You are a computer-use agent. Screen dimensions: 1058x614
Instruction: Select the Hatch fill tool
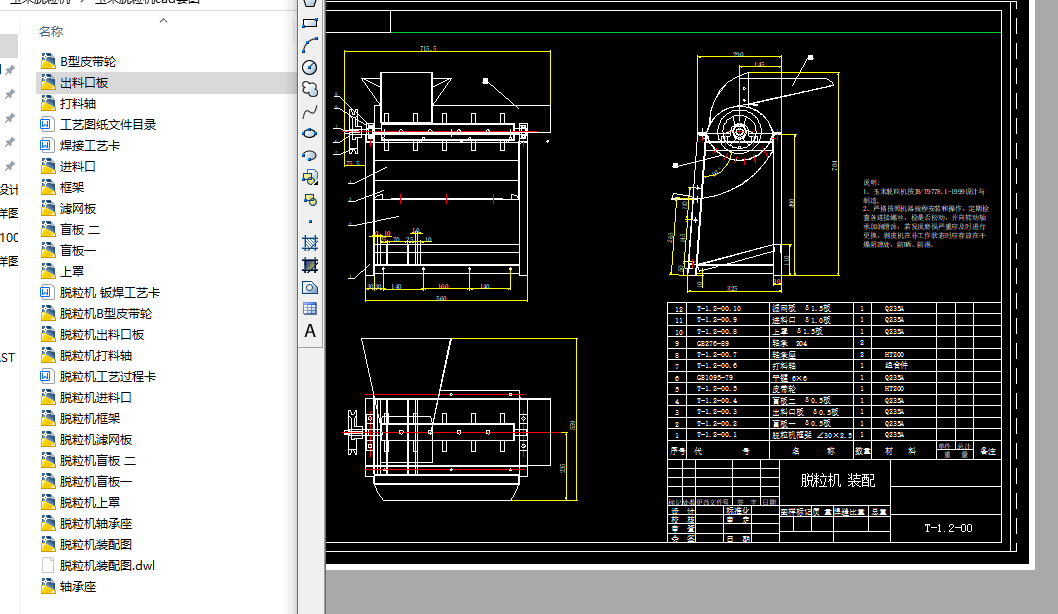tap(310, 243)
